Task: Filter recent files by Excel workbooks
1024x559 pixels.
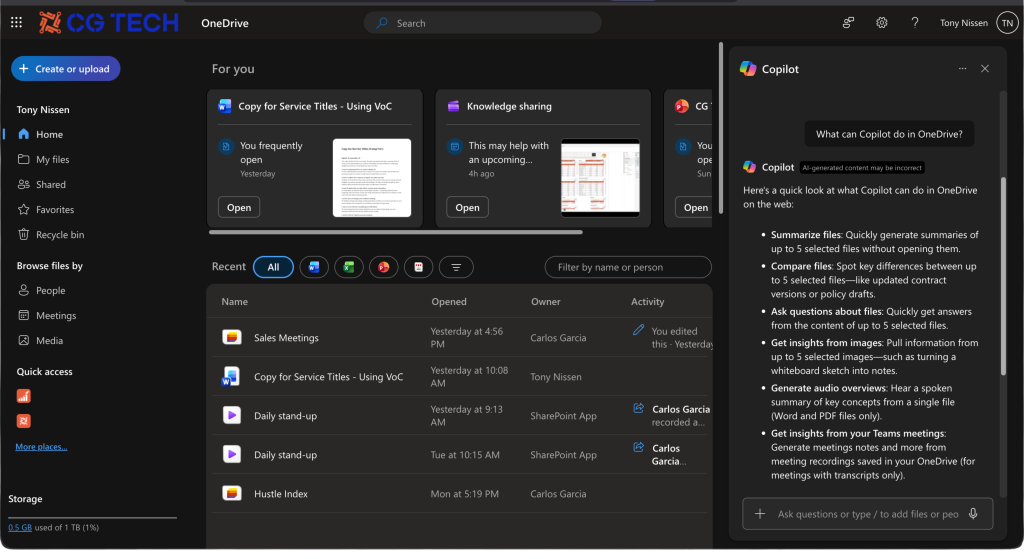Action: (349, 267)
